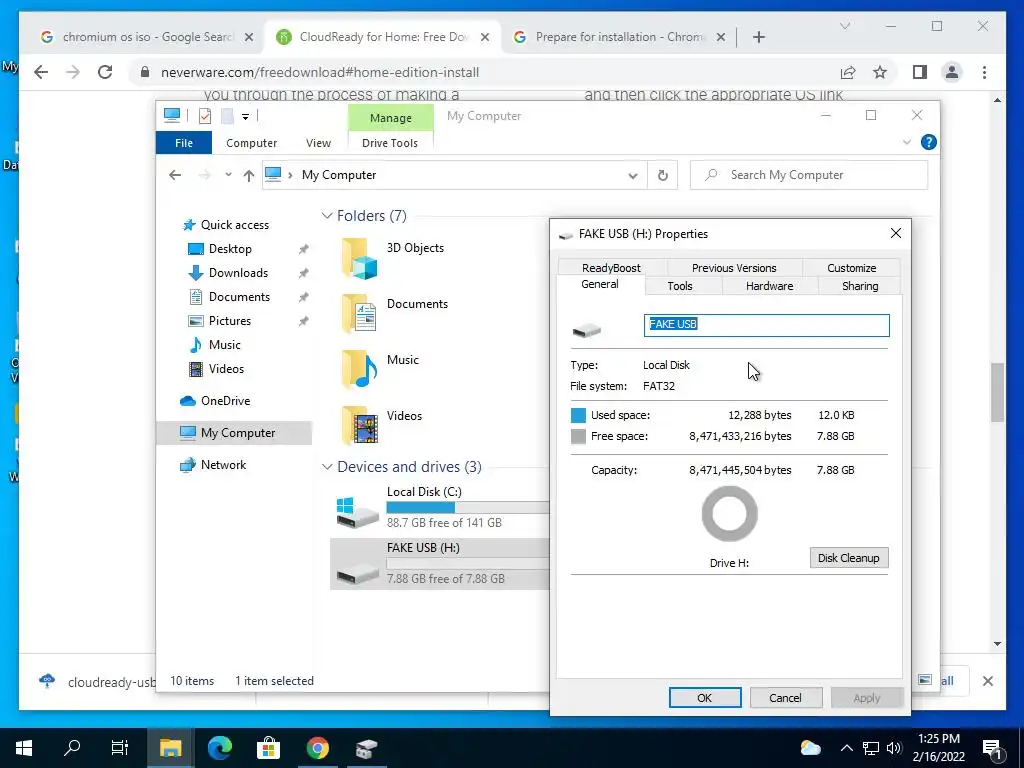
Task: Close the Chrome downloads bar
Action: pyautogui.click(x=987, y=681)
